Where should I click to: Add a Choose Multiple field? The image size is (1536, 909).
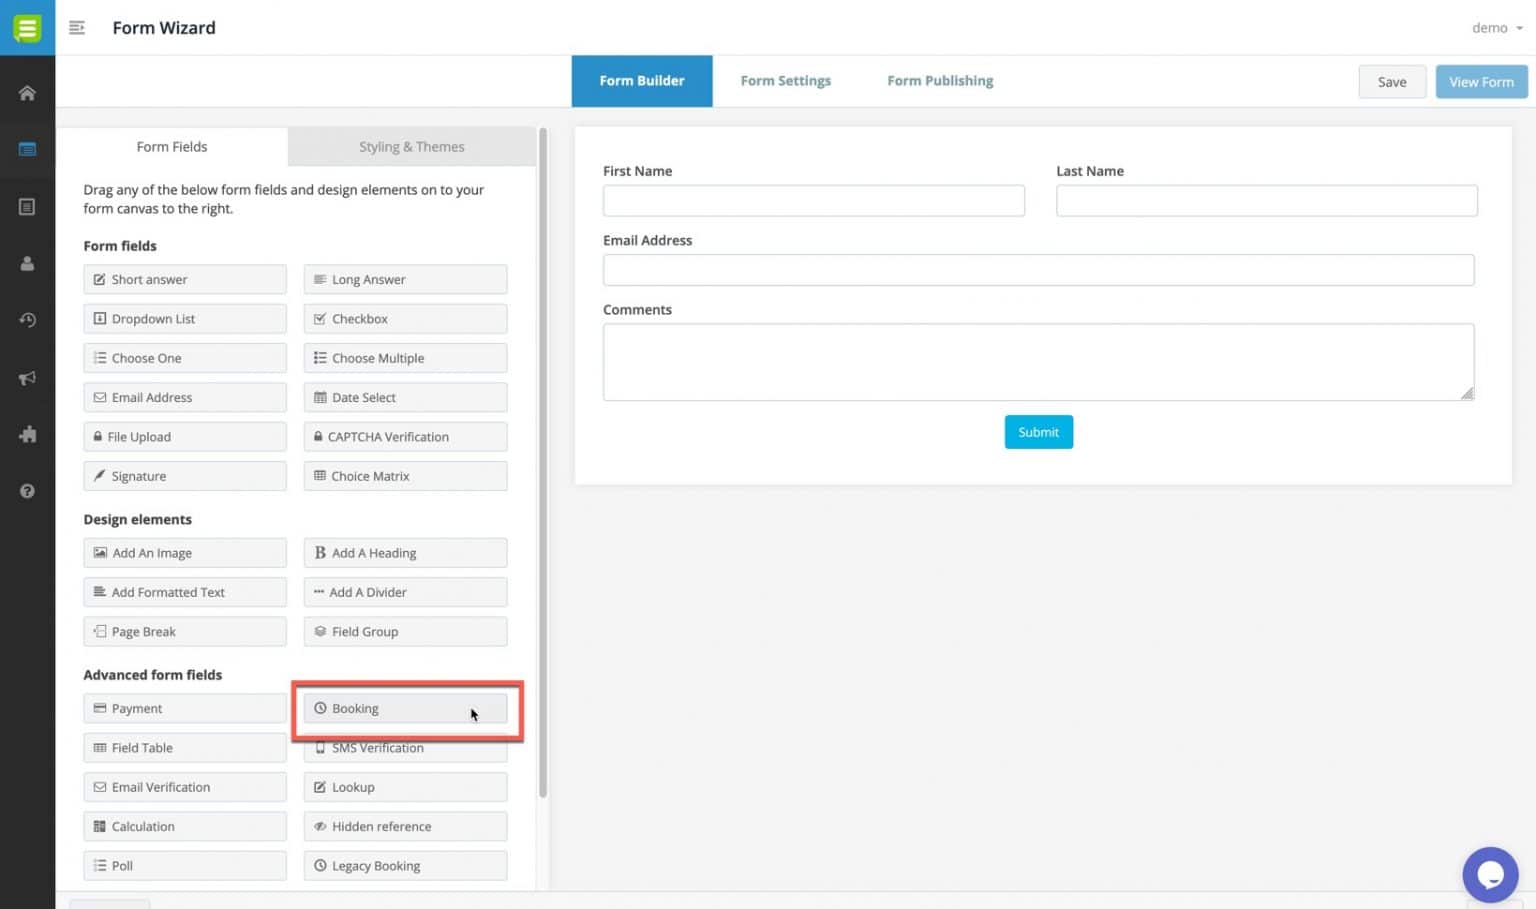(404, 357)
